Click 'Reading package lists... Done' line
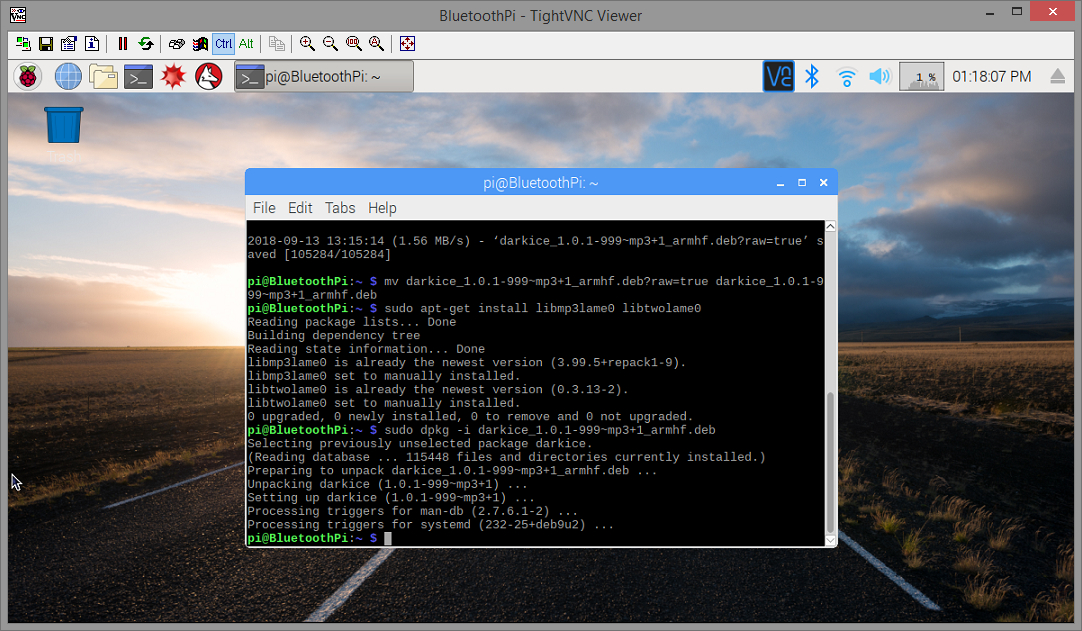1082x631 pixels. [x=352, y=322]
